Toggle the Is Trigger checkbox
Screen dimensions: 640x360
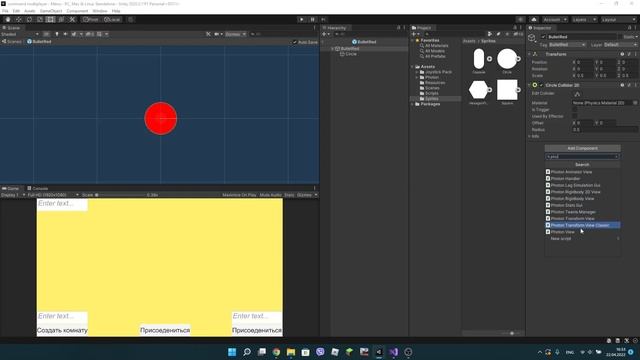[575, 110]
